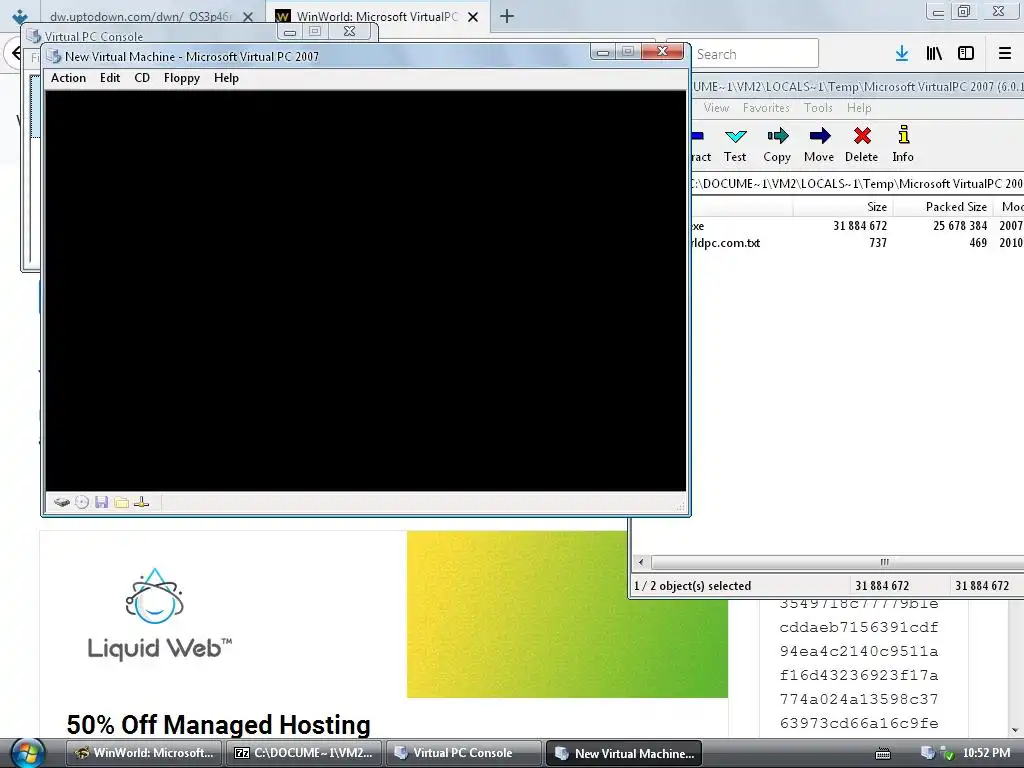Click the Windows Start orb
Screen dimensions: 1024x768
tap(27, 753)
